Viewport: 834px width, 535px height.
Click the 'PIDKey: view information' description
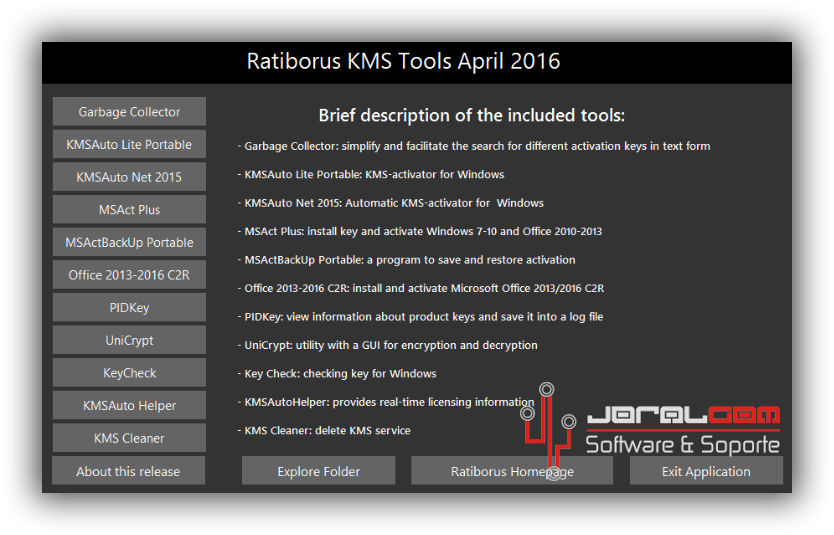pyautogui.click(x=420, y=317)
